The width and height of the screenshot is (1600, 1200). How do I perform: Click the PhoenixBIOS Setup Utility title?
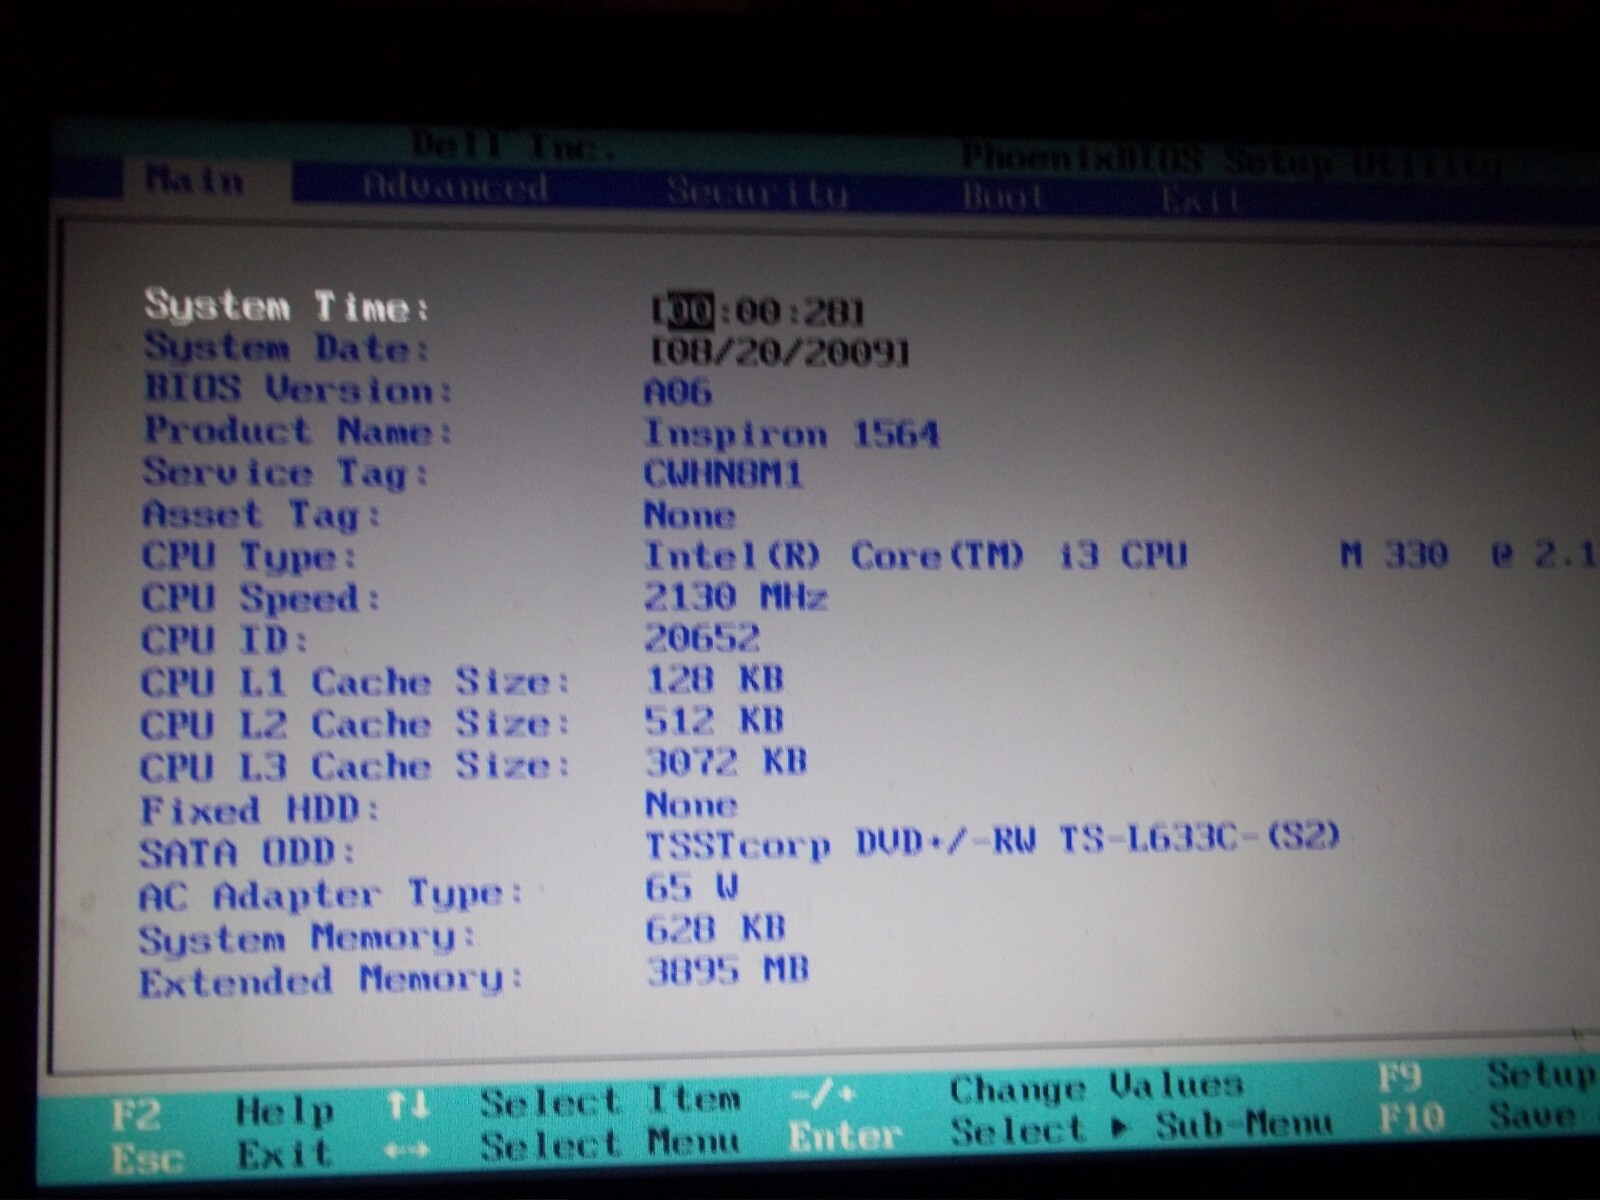tap(1230, 162)
